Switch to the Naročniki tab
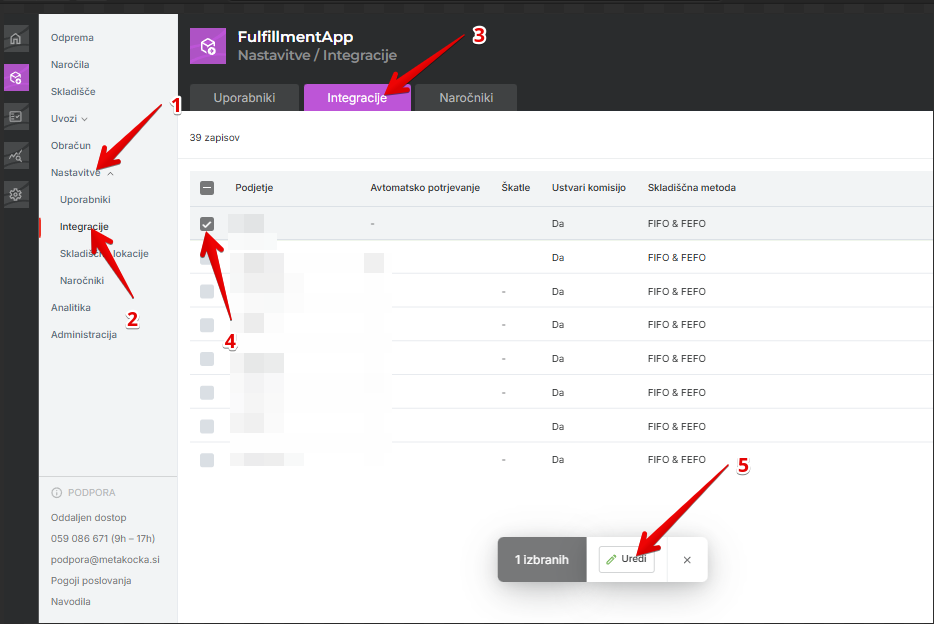The image size is (934, 624). tap(466, 98)
